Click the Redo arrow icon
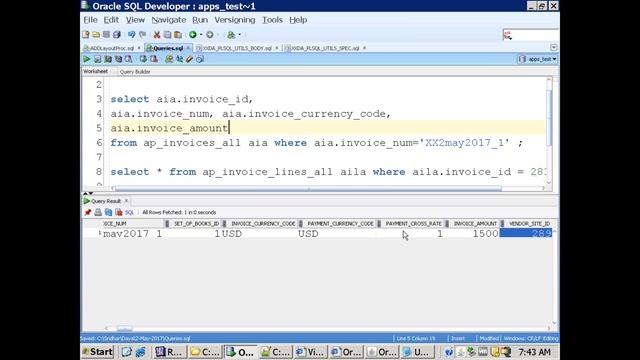Image resolution: width=640 pixels, height=360 pixels. [x=142, y=35]
